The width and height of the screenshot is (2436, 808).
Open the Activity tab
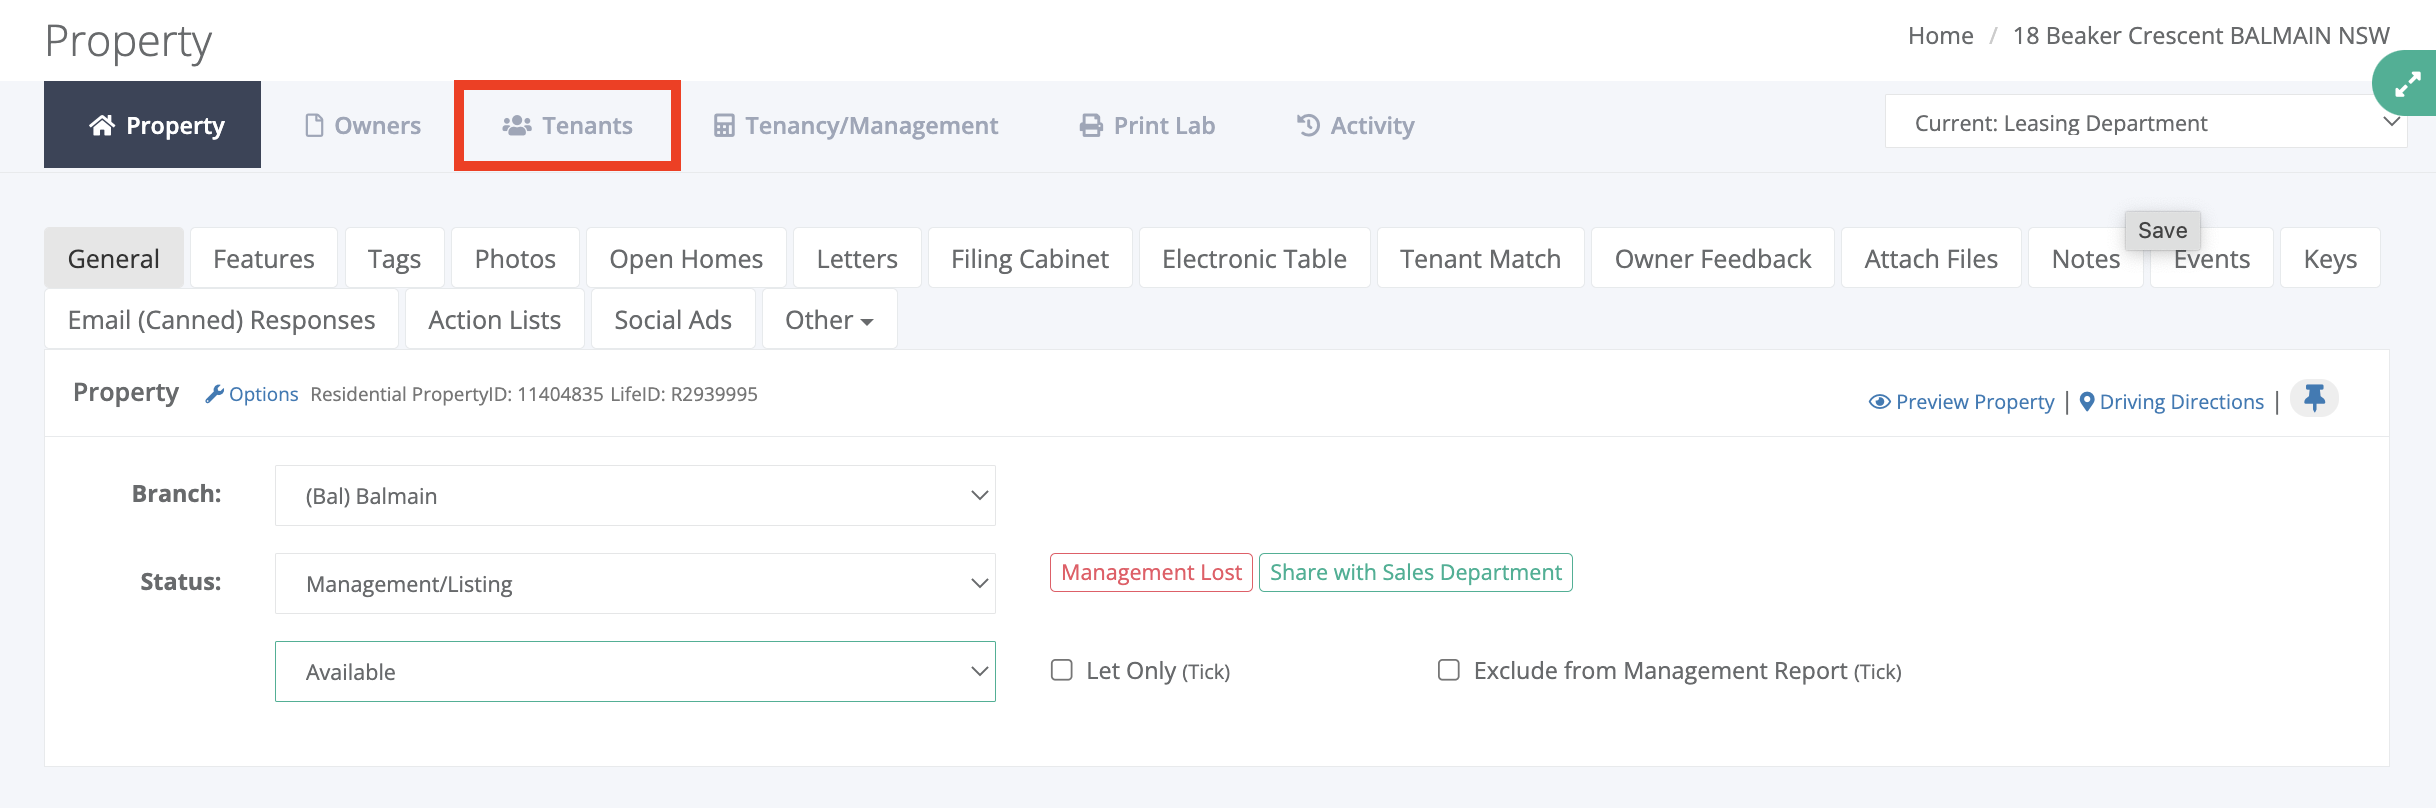[1356, 125]
